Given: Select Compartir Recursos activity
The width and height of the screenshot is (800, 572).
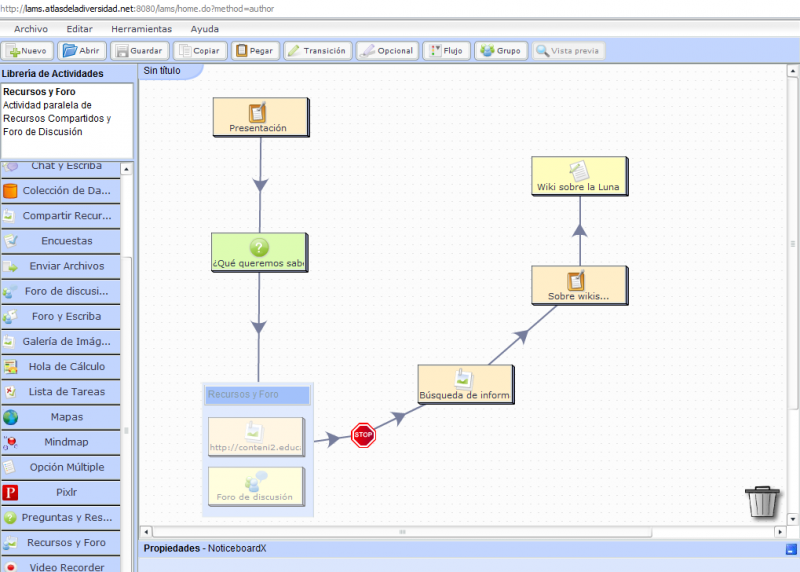Looking at the screenshot, I should (x=61, y=216).
